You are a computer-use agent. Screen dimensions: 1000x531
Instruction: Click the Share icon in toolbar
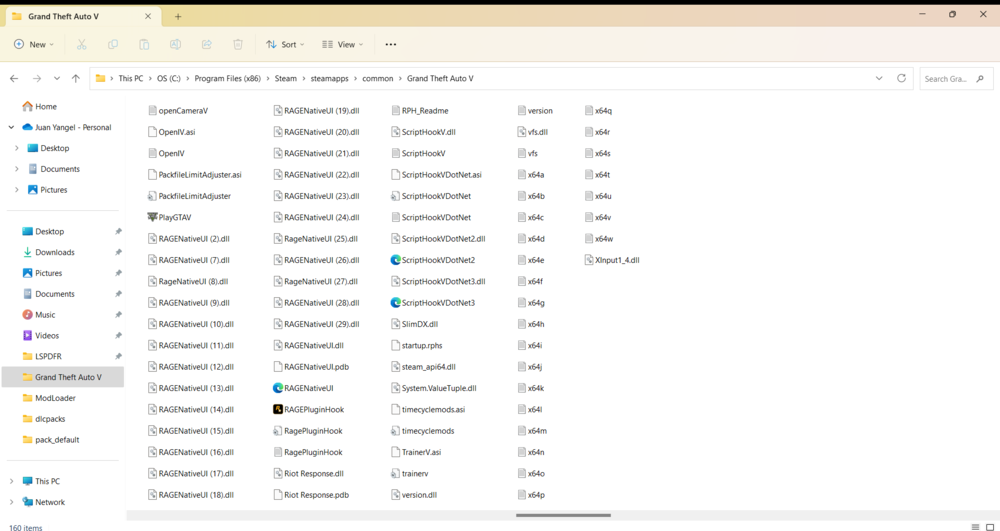[207, 45]
